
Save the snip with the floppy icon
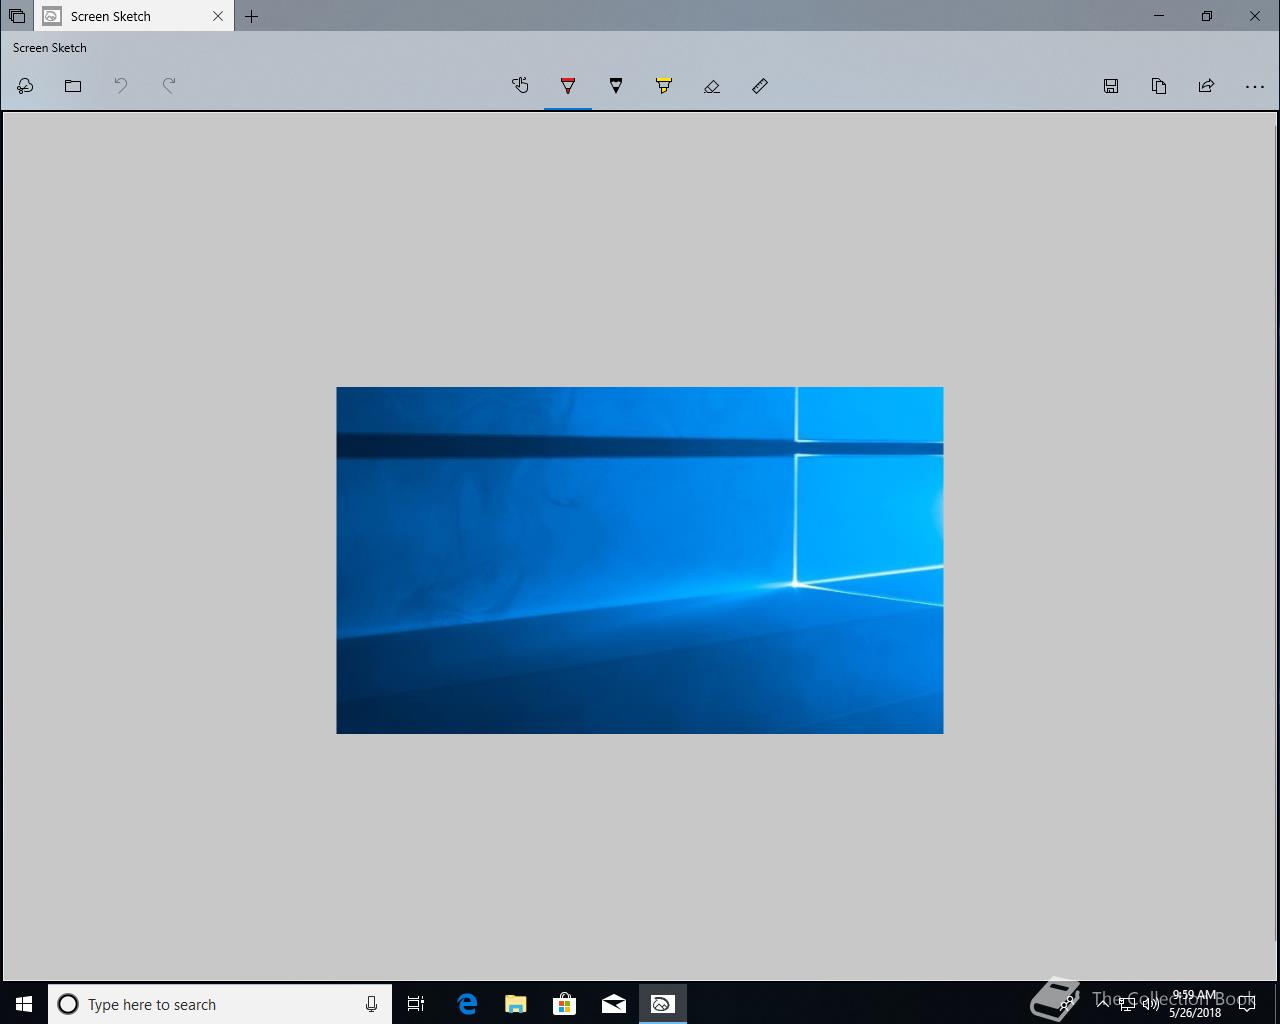(1111, 86)
